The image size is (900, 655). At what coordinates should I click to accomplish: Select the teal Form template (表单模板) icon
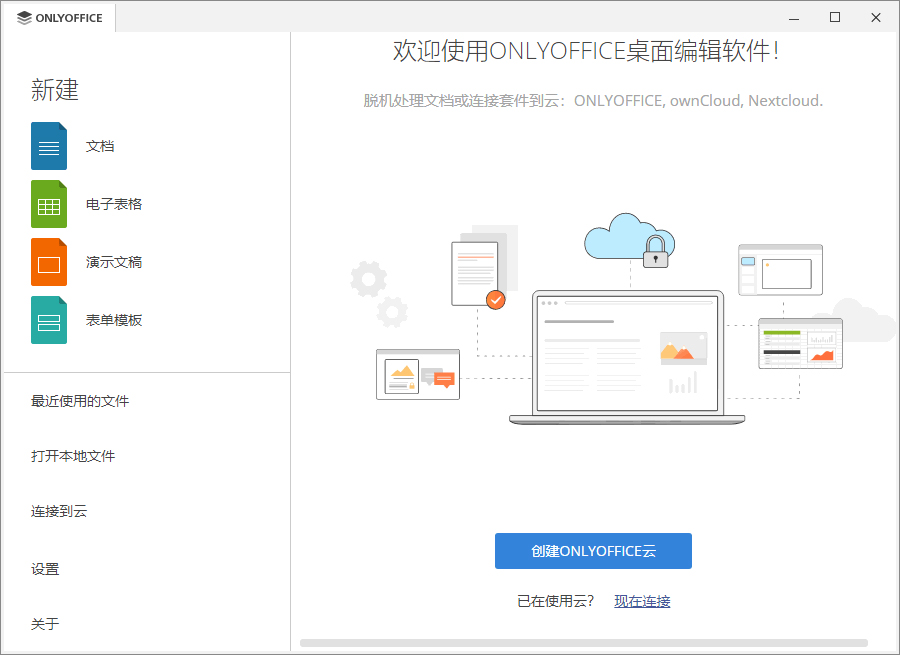click(x=48, y=319)
